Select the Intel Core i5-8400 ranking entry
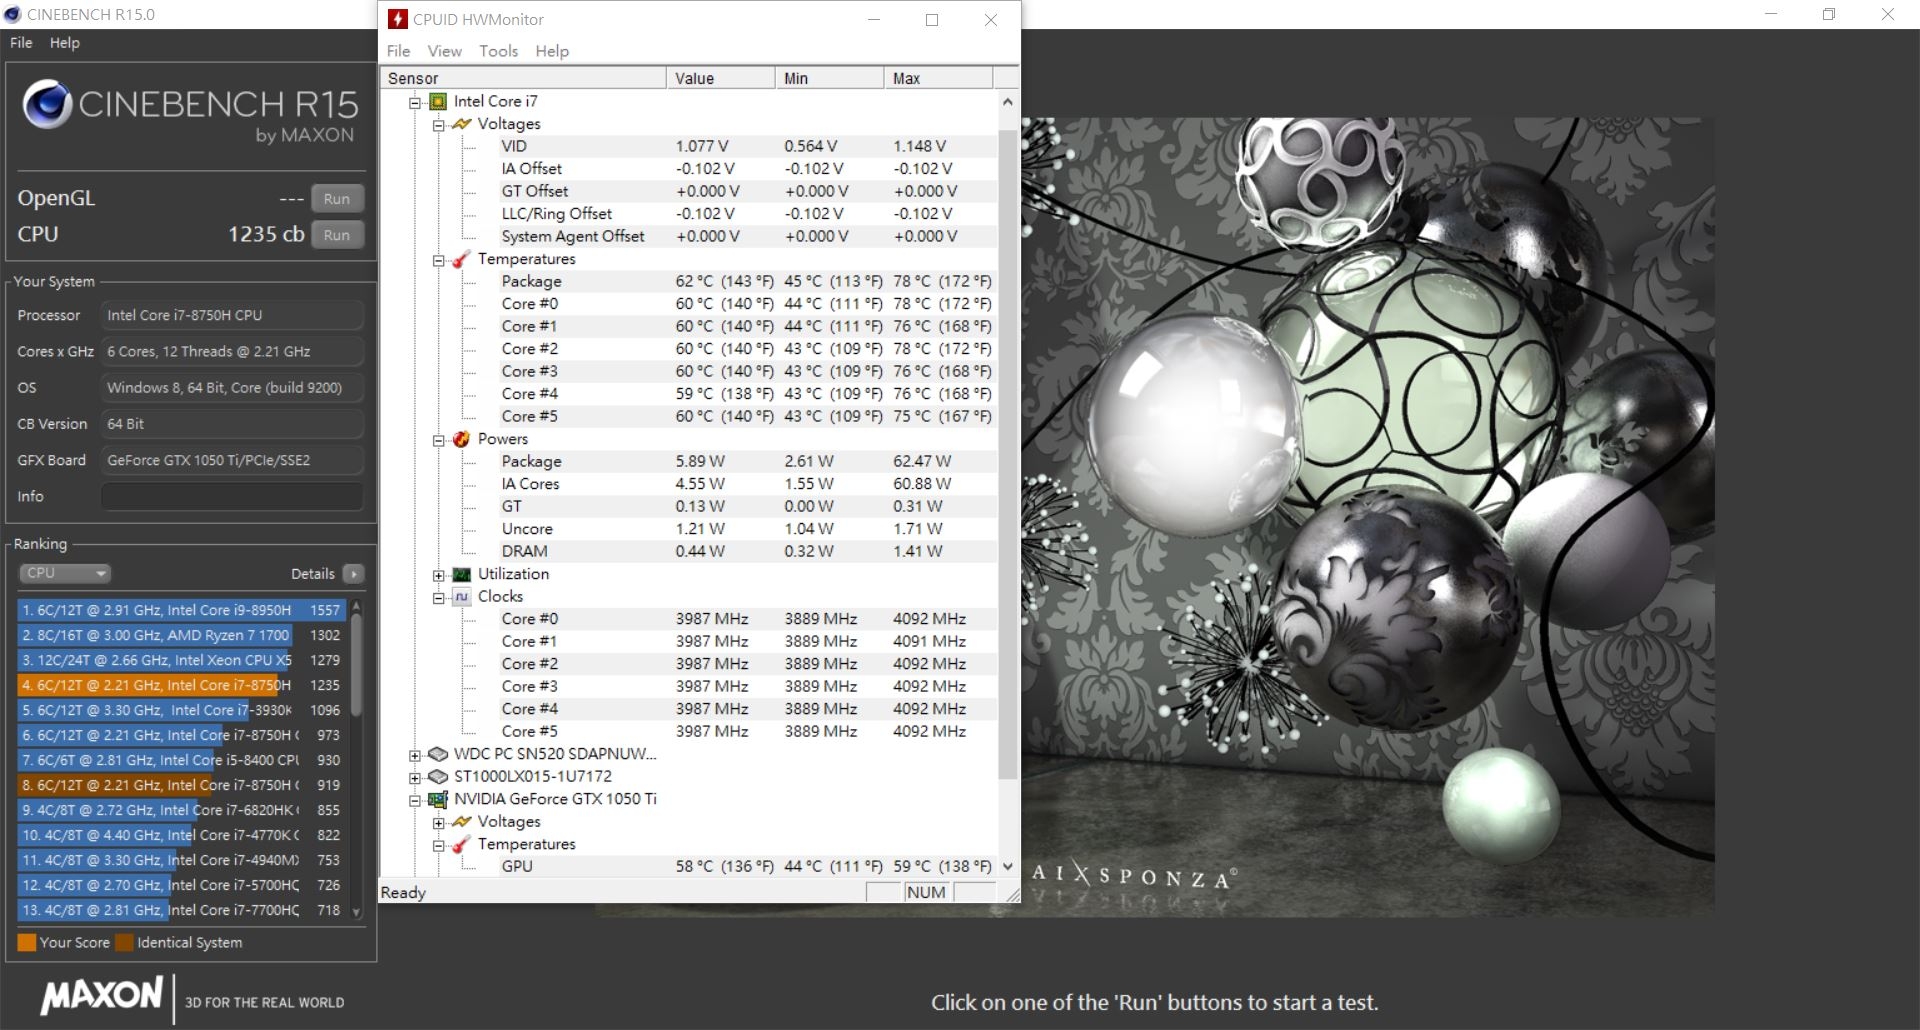 181,760
